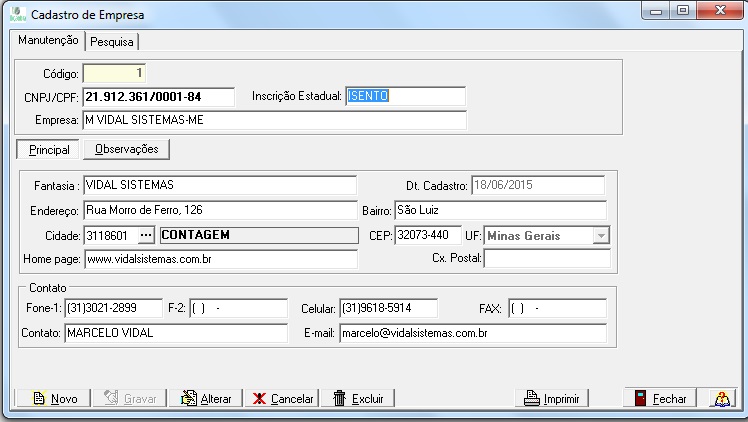
Task: Select the Principal section button
Action: coord(49,149)
